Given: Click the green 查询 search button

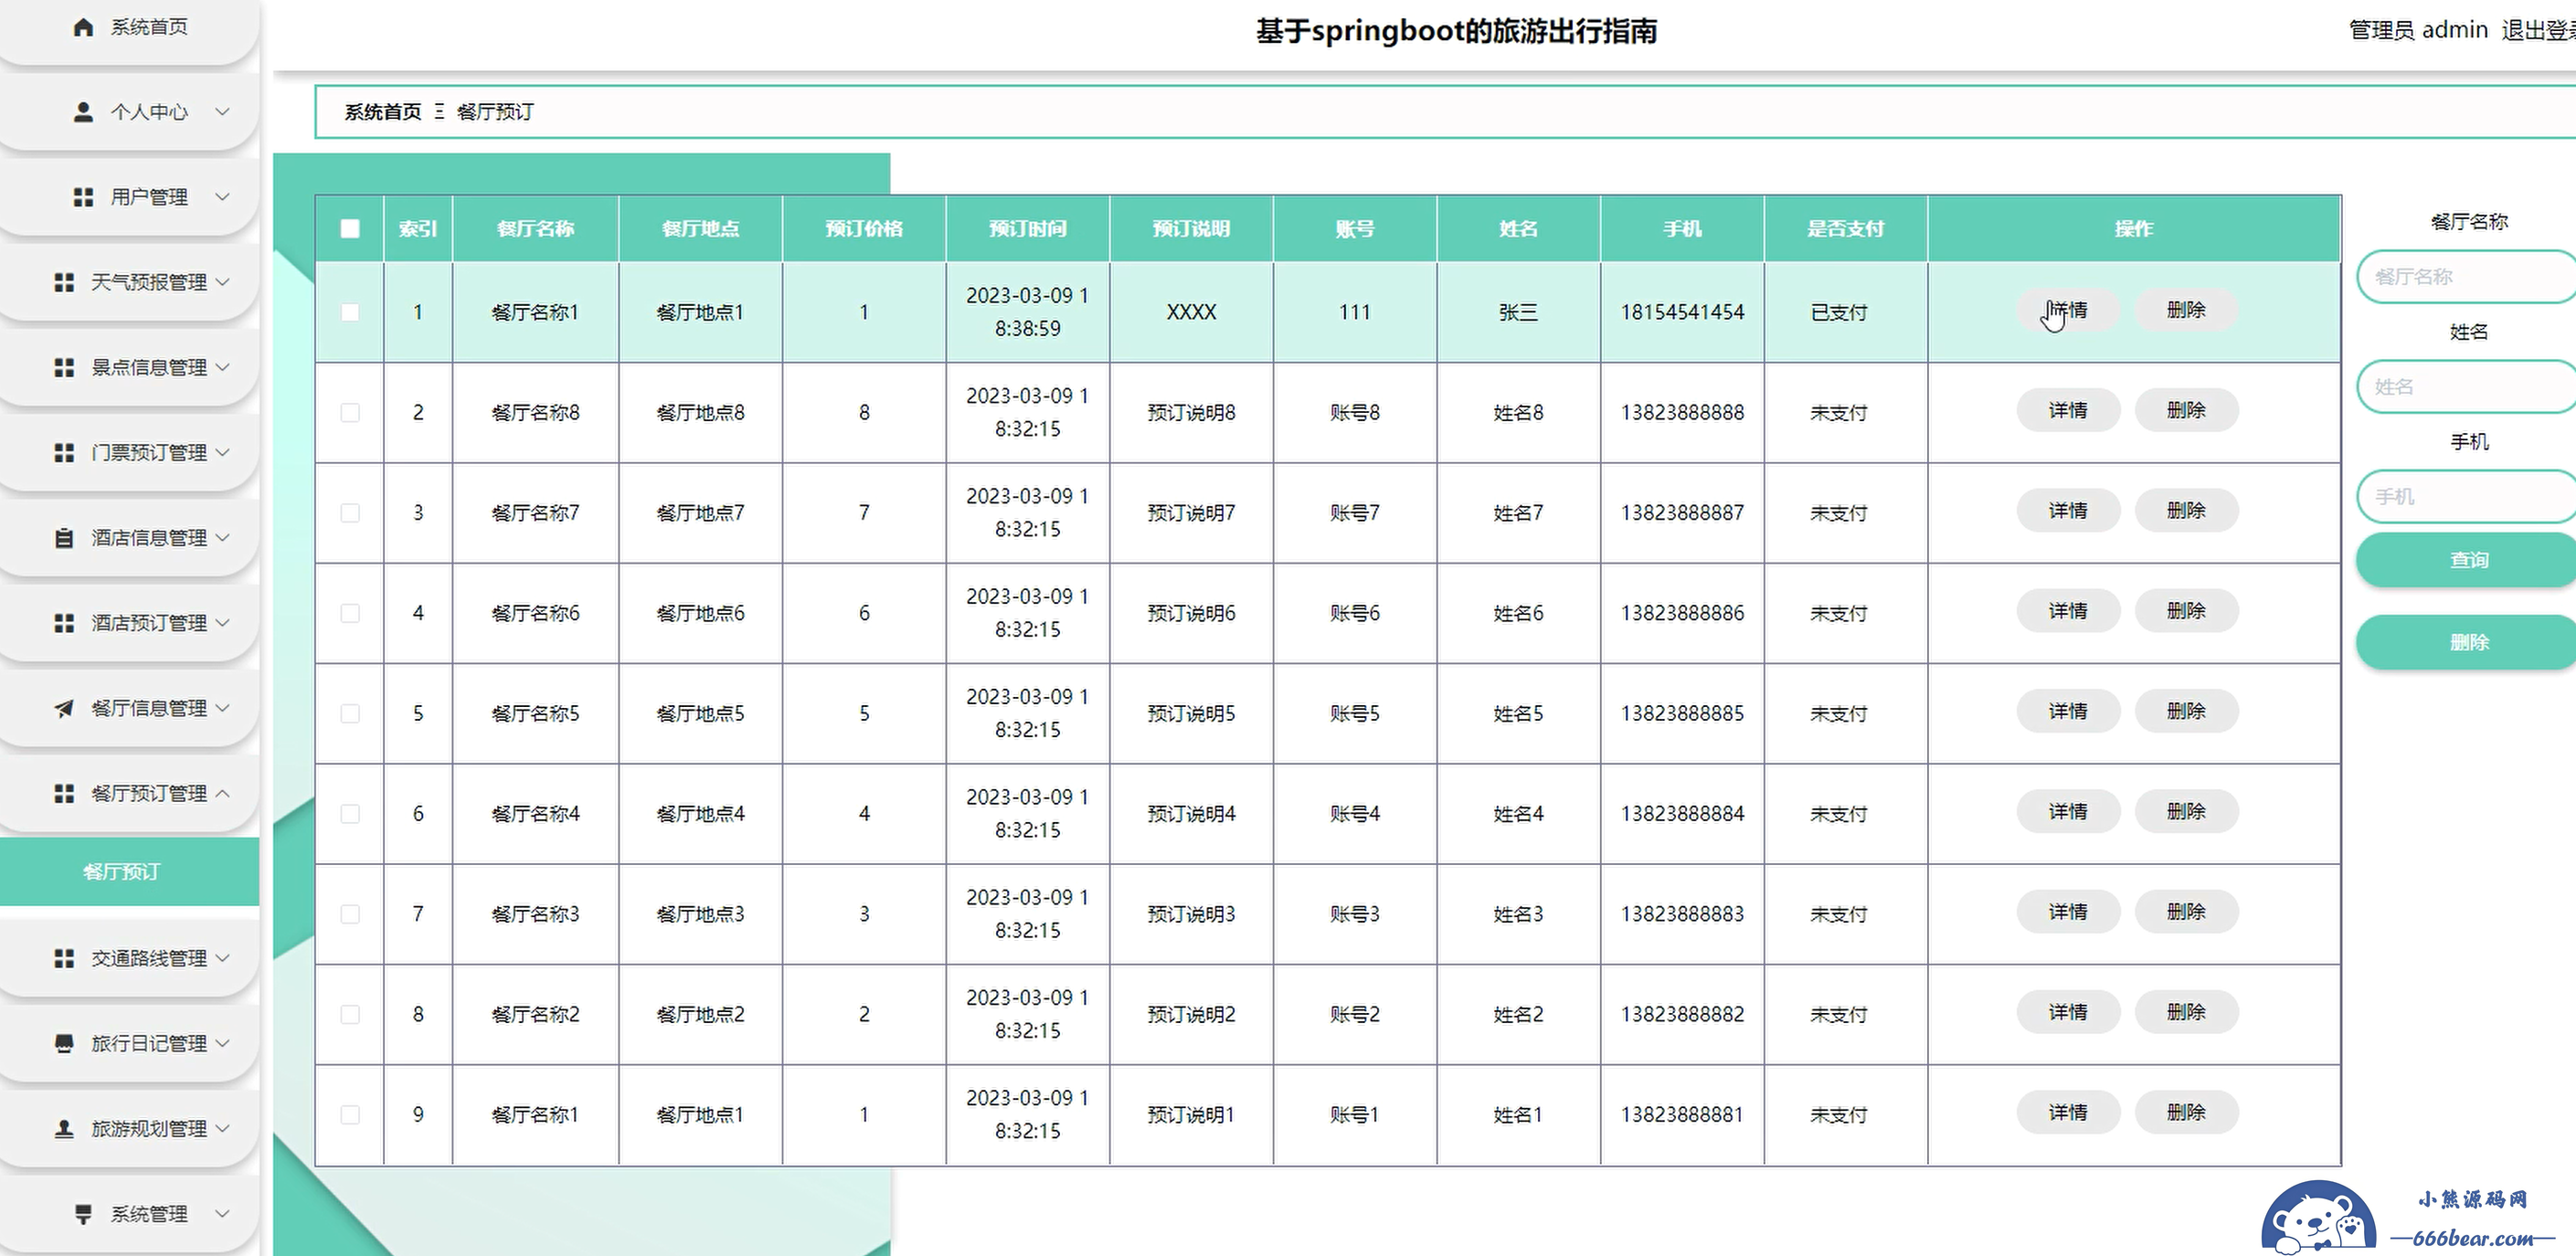Looking at the screenshot, I should (x=2467, y=560).
